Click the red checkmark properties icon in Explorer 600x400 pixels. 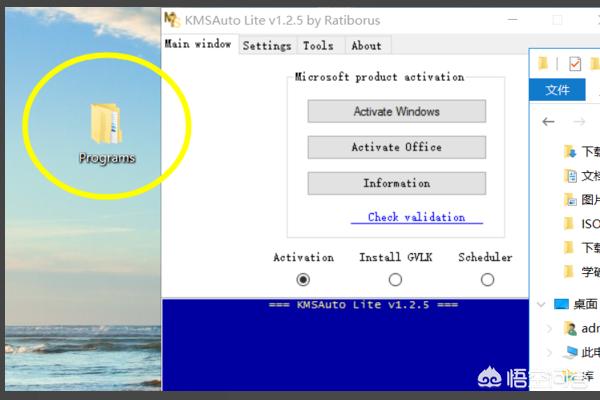(x=575, y=64)
